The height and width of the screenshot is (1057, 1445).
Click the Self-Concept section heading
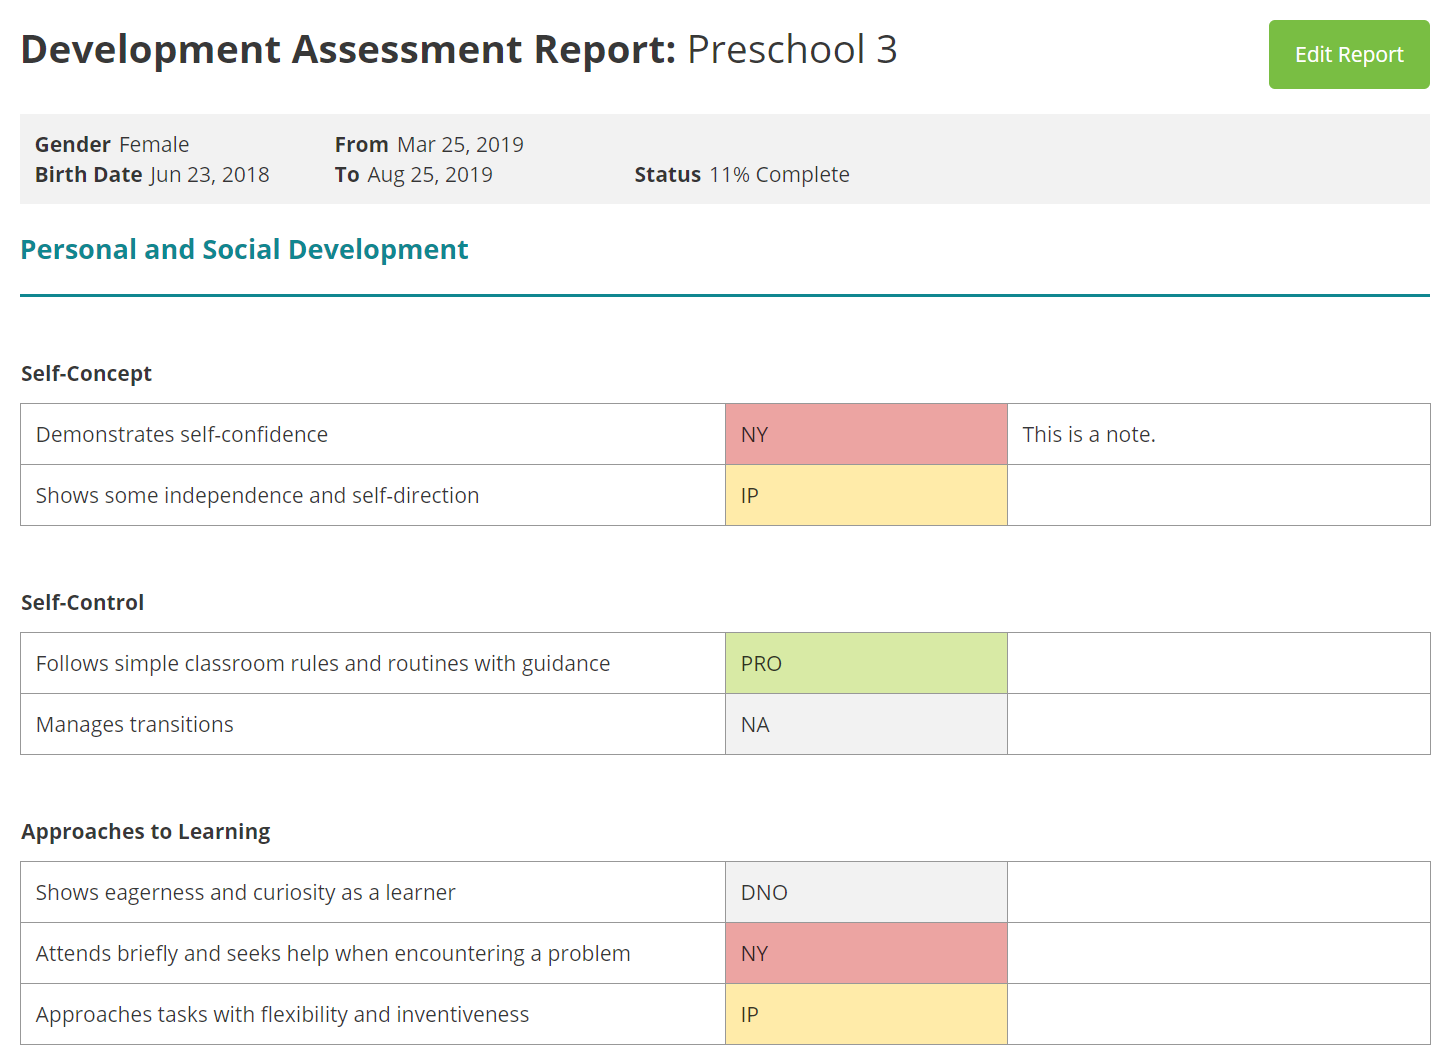point(86,373)
